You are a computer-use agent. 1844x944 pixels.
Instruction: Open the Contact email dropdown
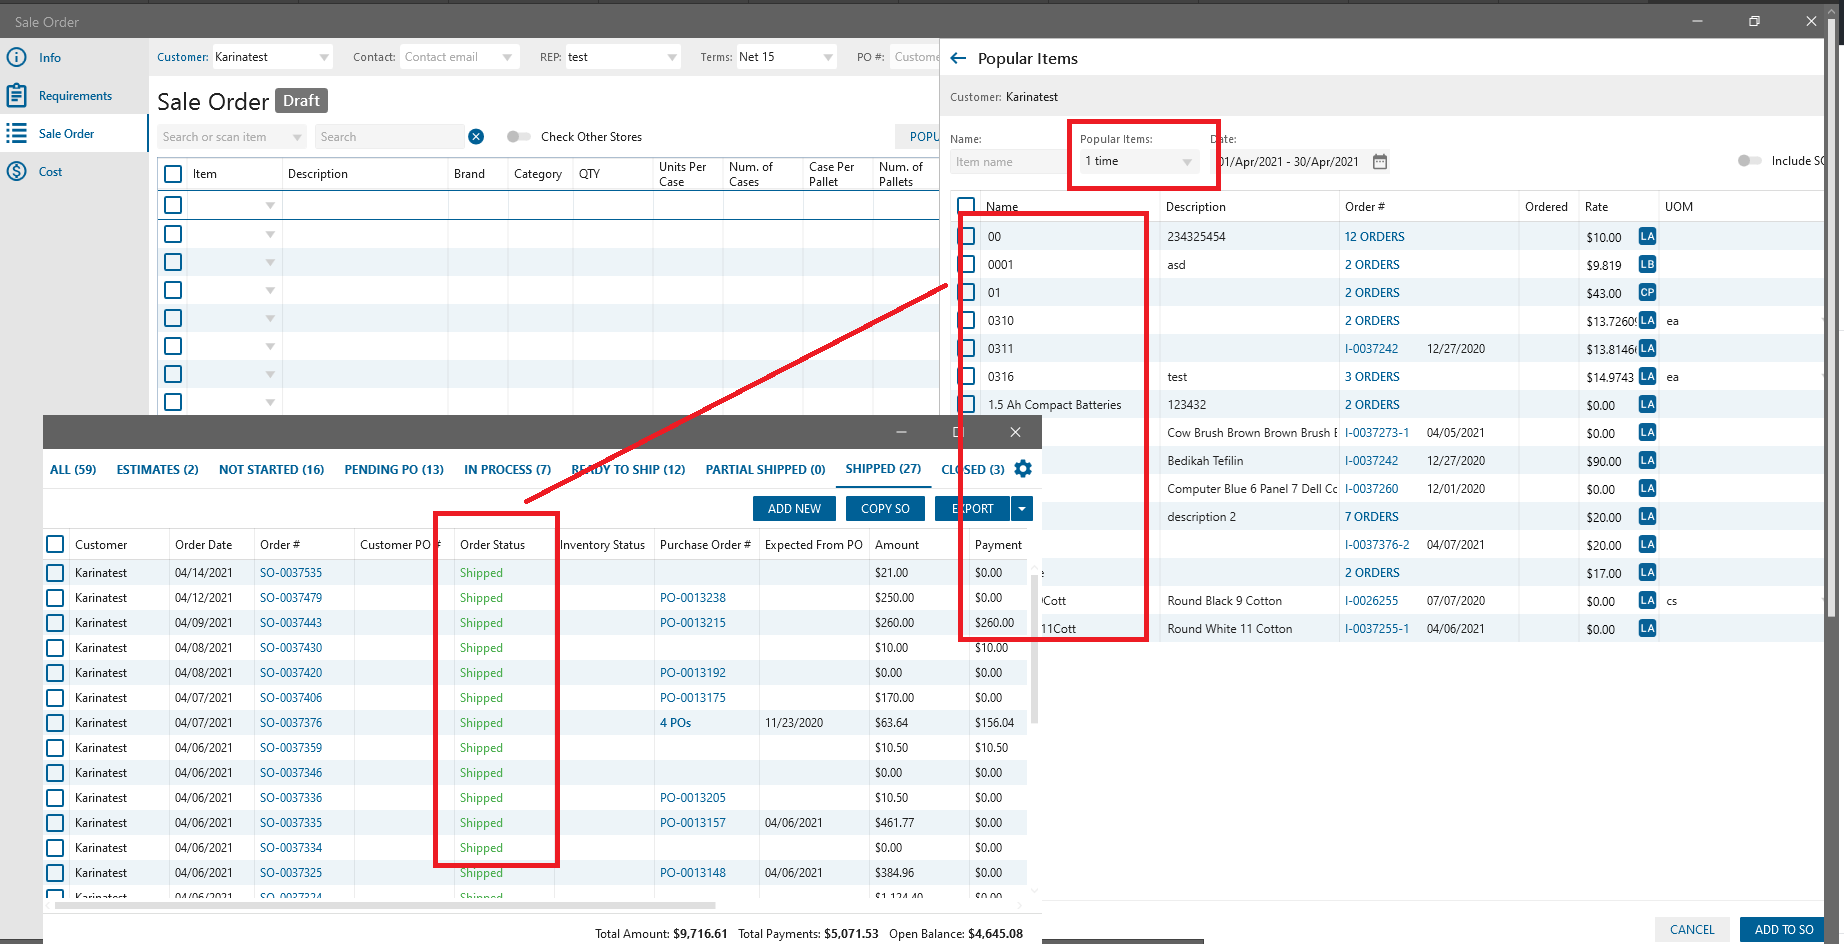pyautogui.click(x=507, y=57)
